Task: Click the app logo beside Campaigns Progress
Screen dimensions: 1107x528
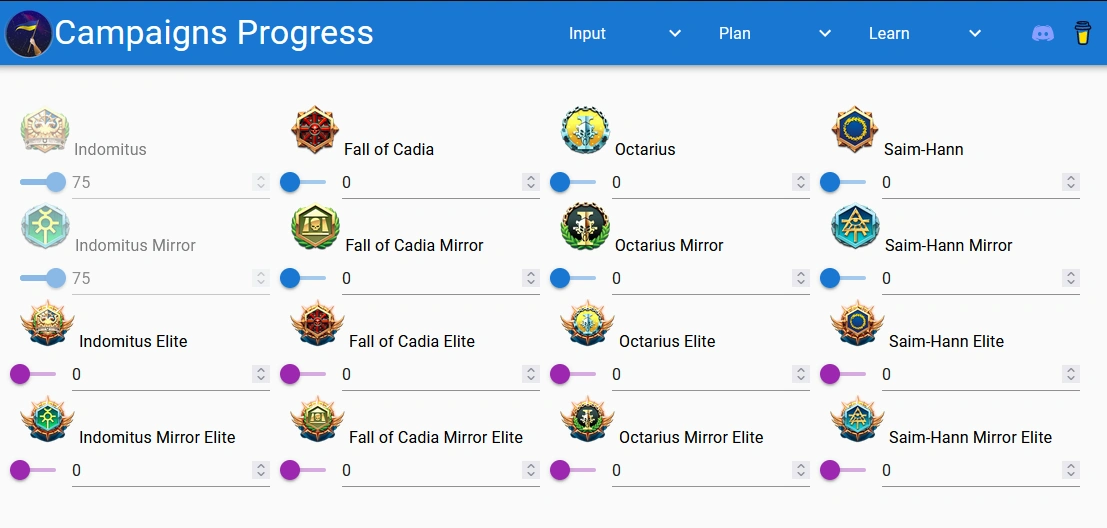Action: [29, 33]
